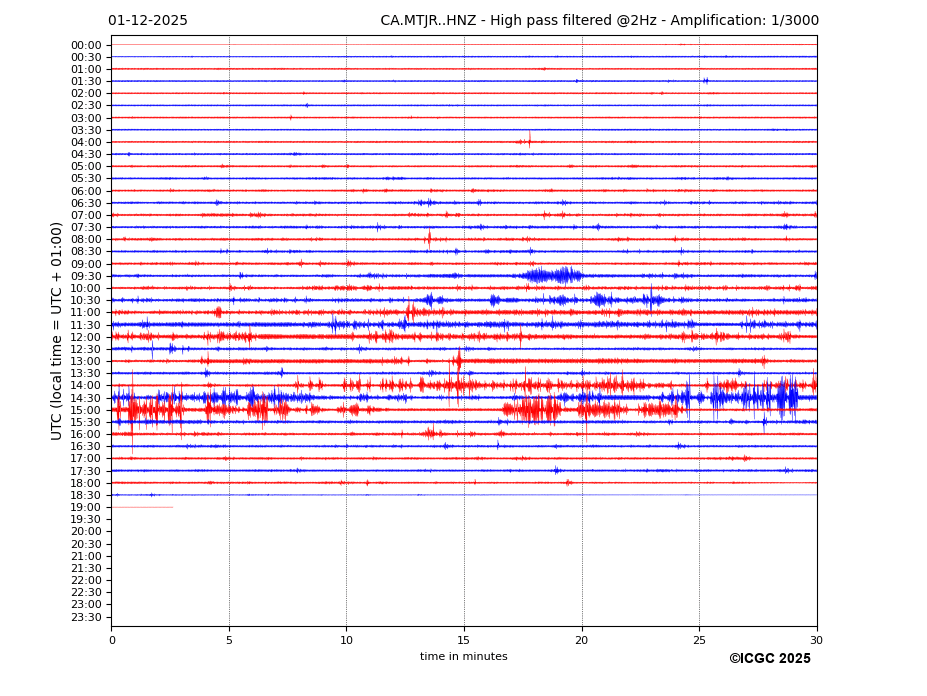This screenshot has height=696, width=927.
Task: Select the 09:30 time row label
Action: point(86,276)
